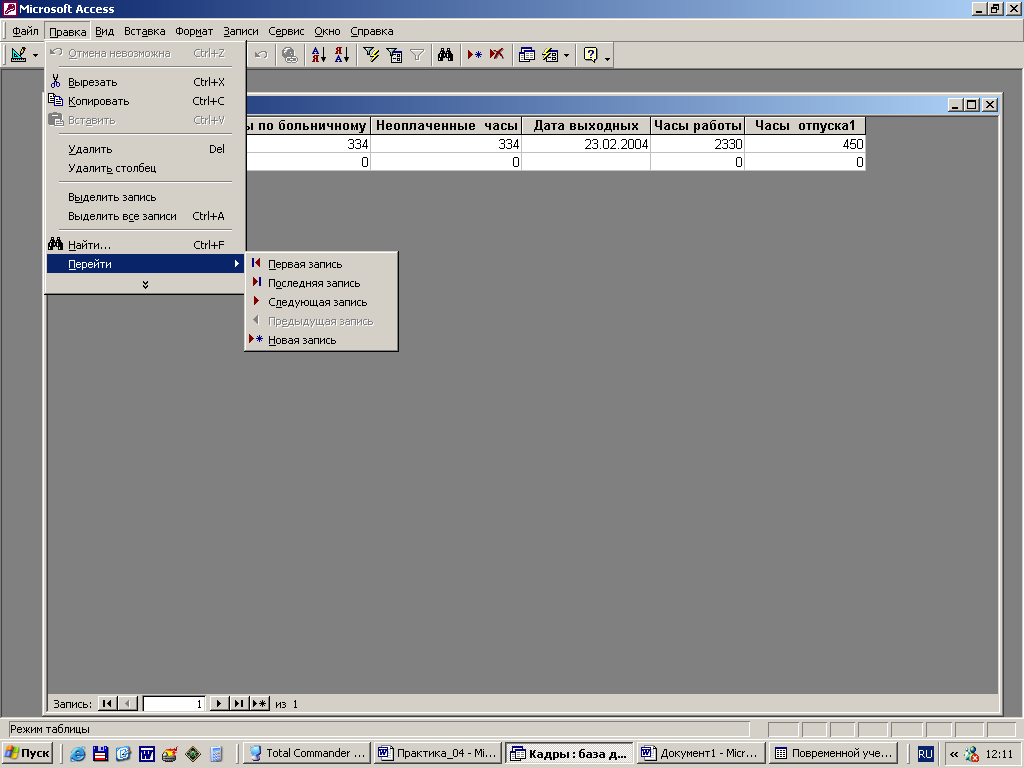
Task: Click next record navigation button at bottom
Action: coord(219,703)
